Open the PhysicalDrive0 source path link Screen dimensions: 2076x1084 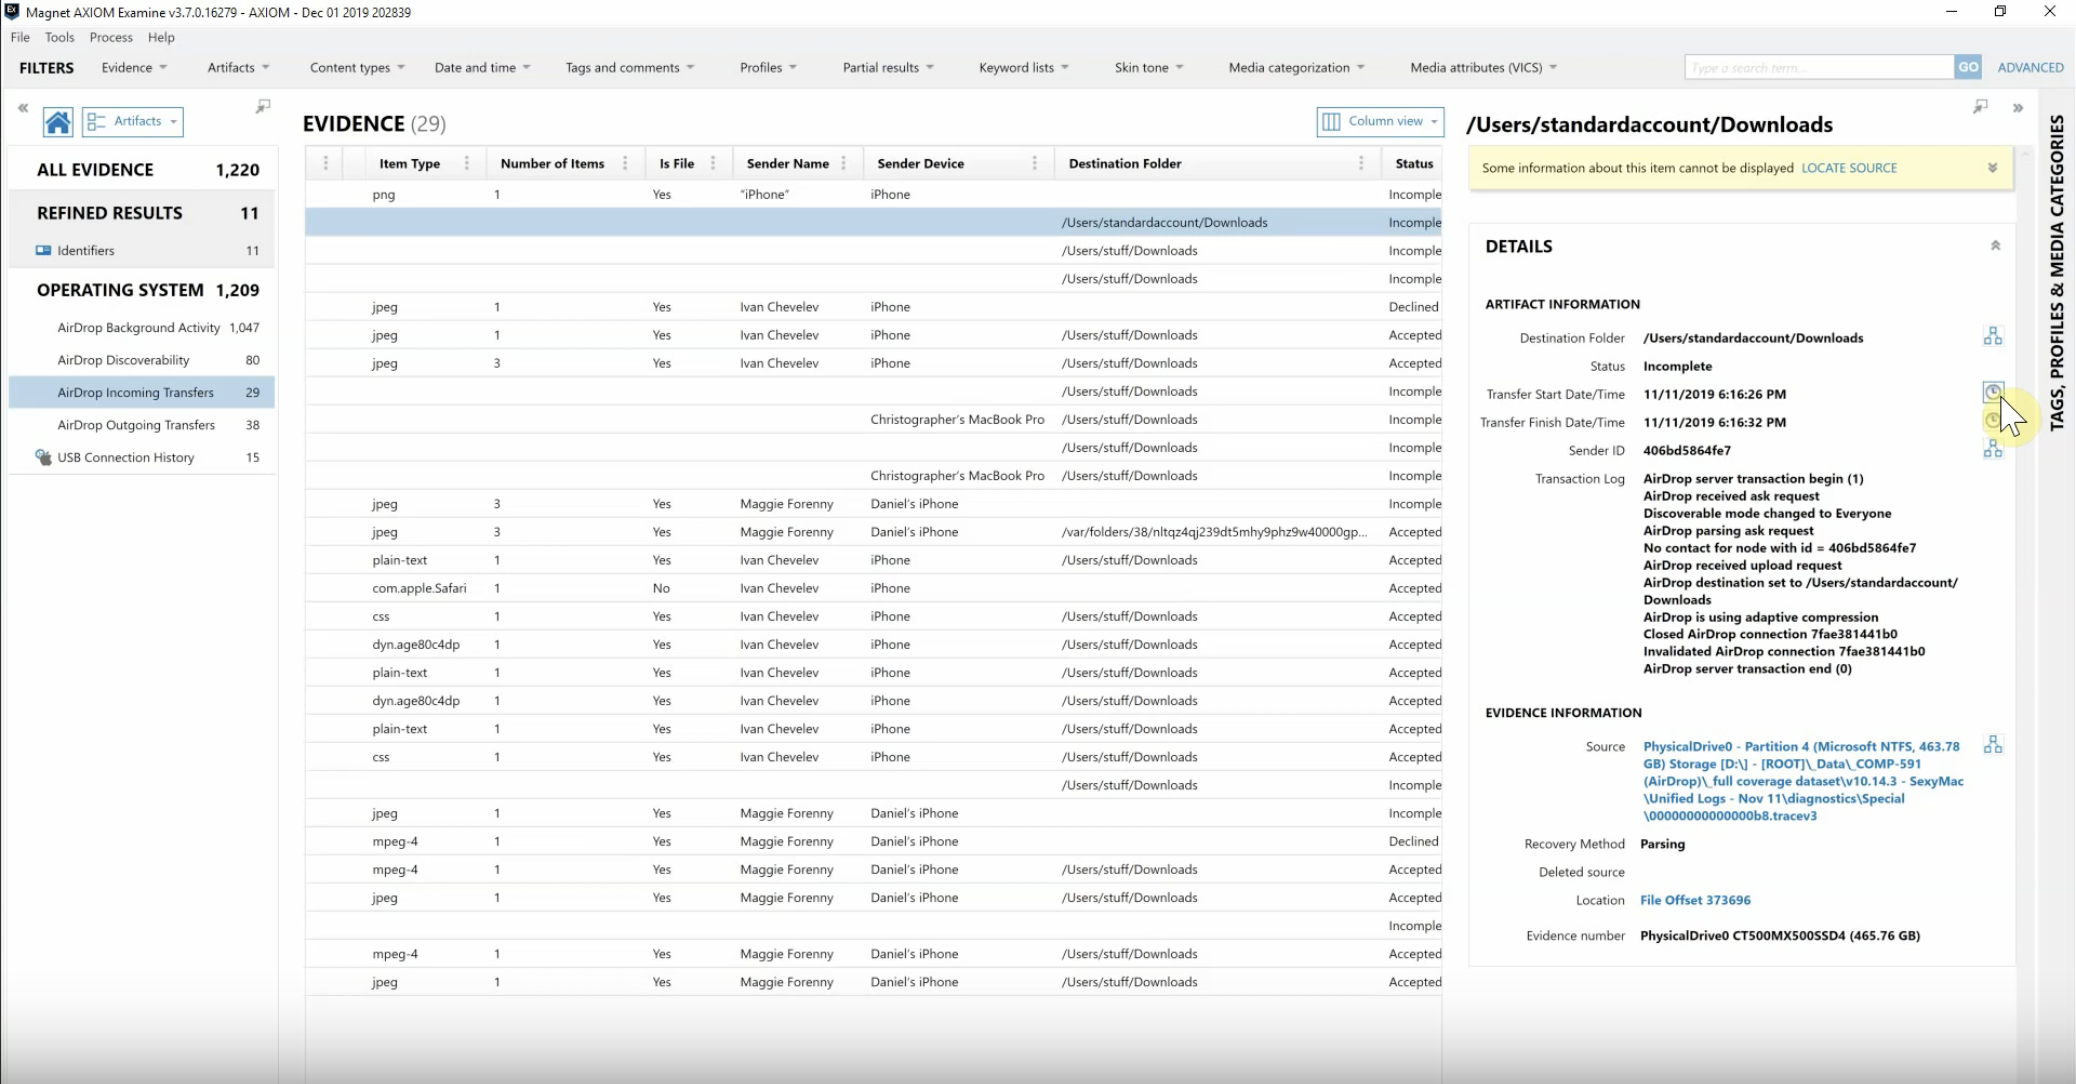pyautogui.click(x=1803, y=781)
